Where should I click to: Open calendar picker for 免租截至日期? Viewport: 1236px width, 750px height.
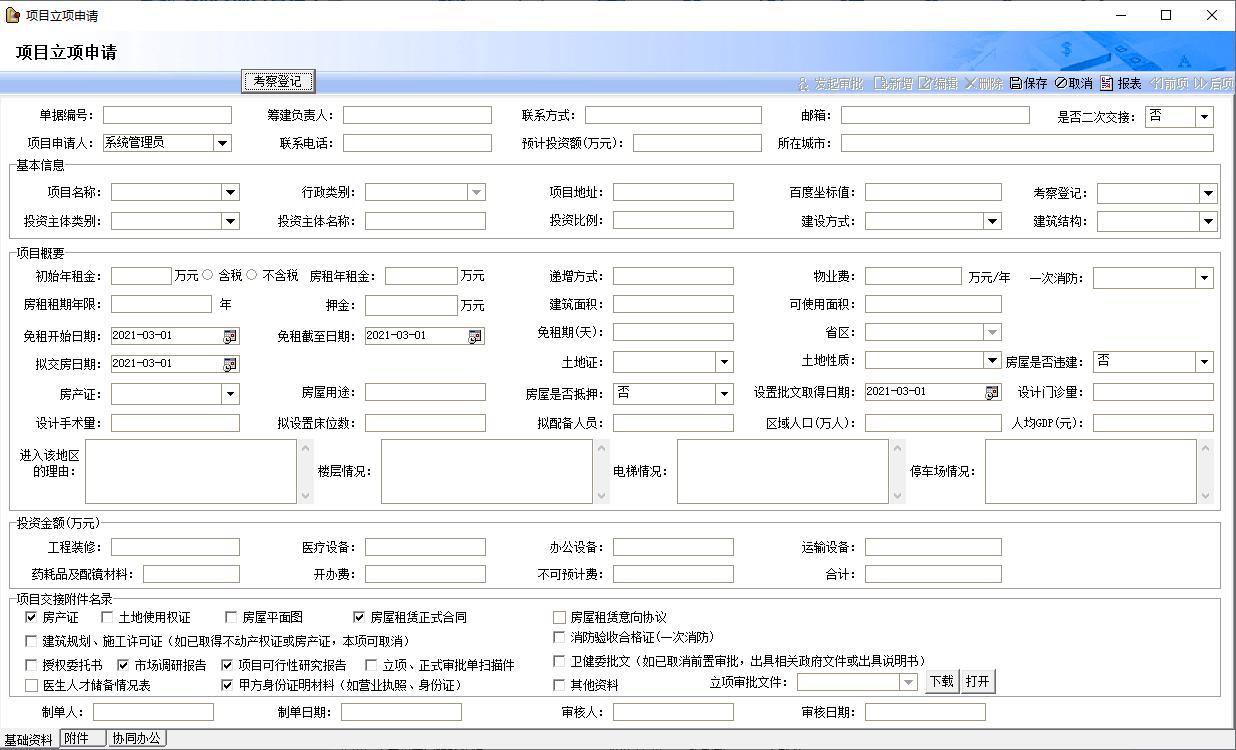[x=475, y=336]
